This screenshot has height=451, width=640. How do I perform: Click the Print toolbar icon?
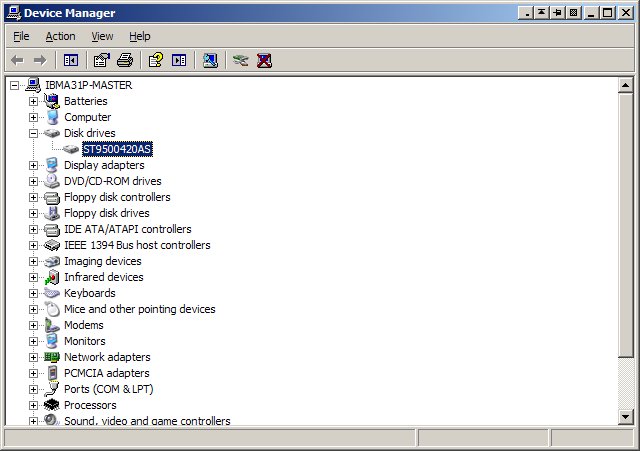[x=125, y=60]
